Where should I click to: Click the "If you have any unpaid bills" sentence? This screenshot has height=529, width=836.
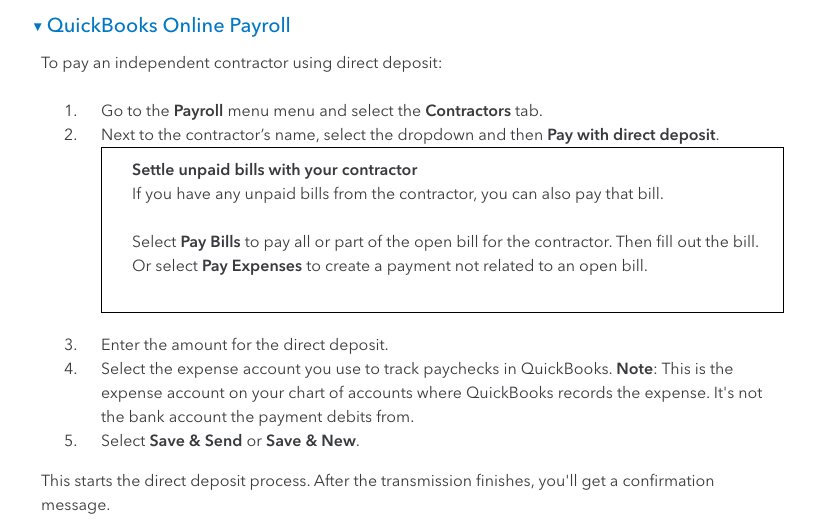click(x=397, y=194)
